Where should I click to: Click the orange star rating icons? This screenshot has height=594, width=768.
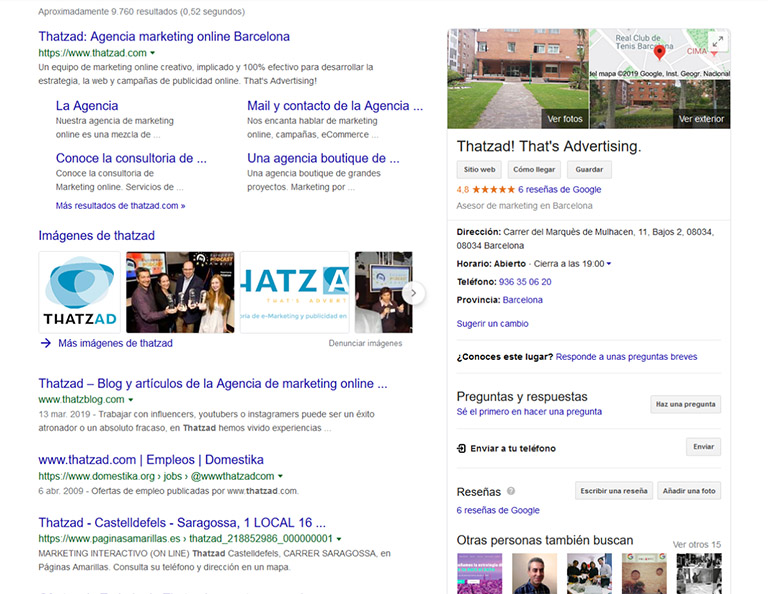tap(493, 189)
